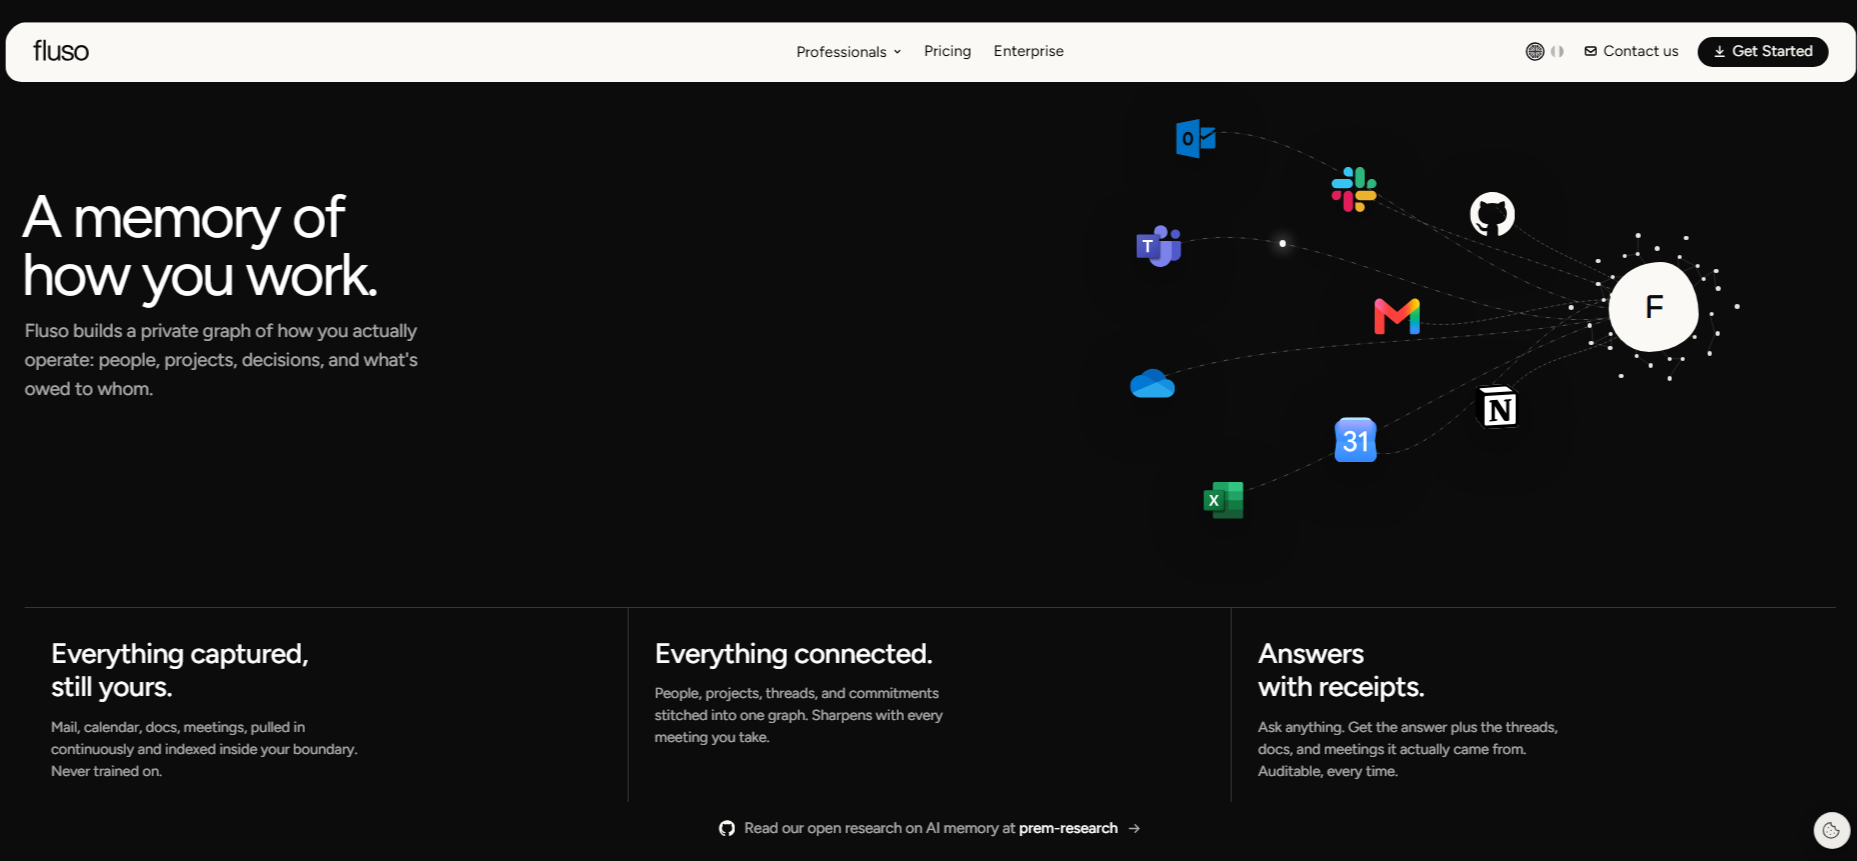The height and width of the screenshot is (861, 1857).
Task: Click the Slack integration icon
Action: point(1354,189)
